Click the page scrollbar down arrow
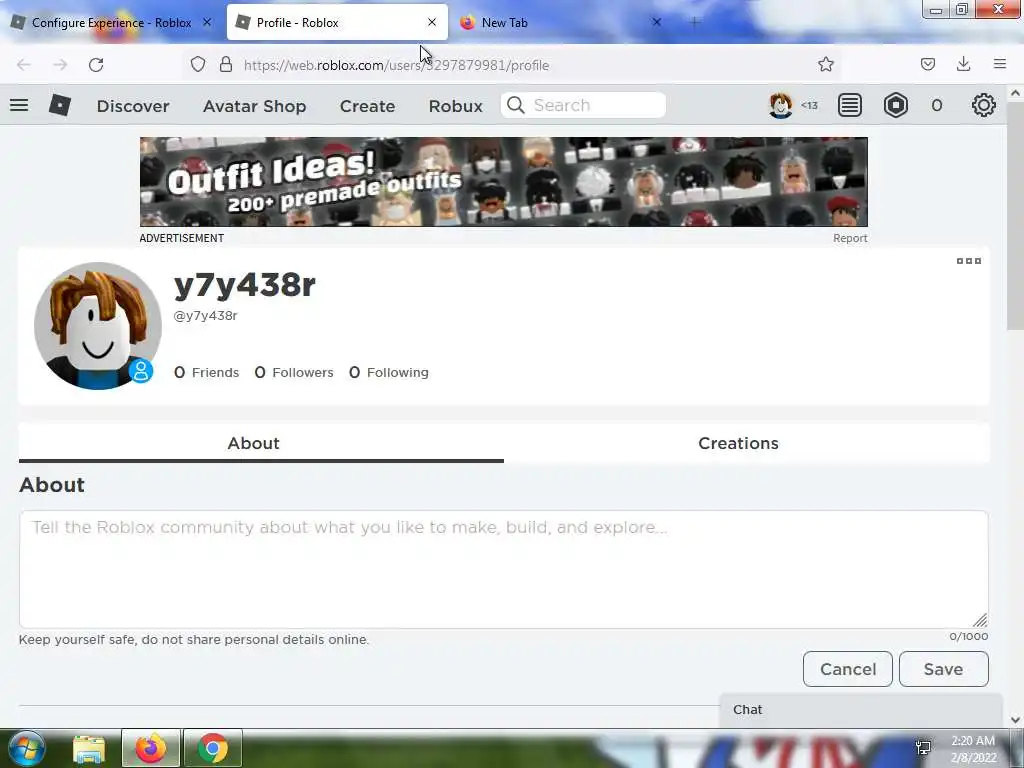The width and height of the screenshot is (1024, 768). coord(1015,720)
